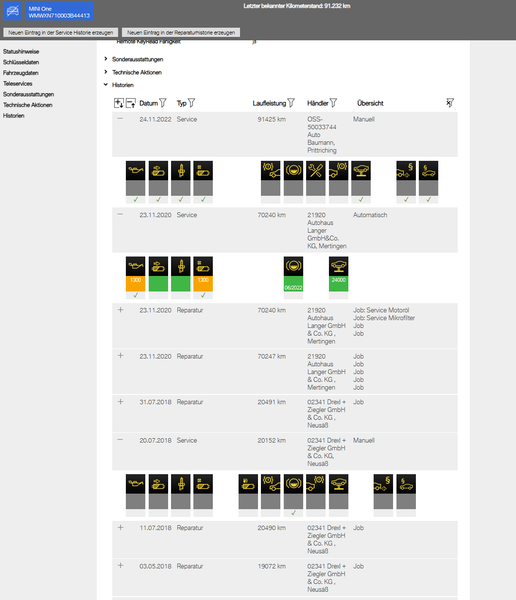Viewport: 516px width, 600px height.
Task: Expand the Technische Aktionen section
Action: point(106,72)
